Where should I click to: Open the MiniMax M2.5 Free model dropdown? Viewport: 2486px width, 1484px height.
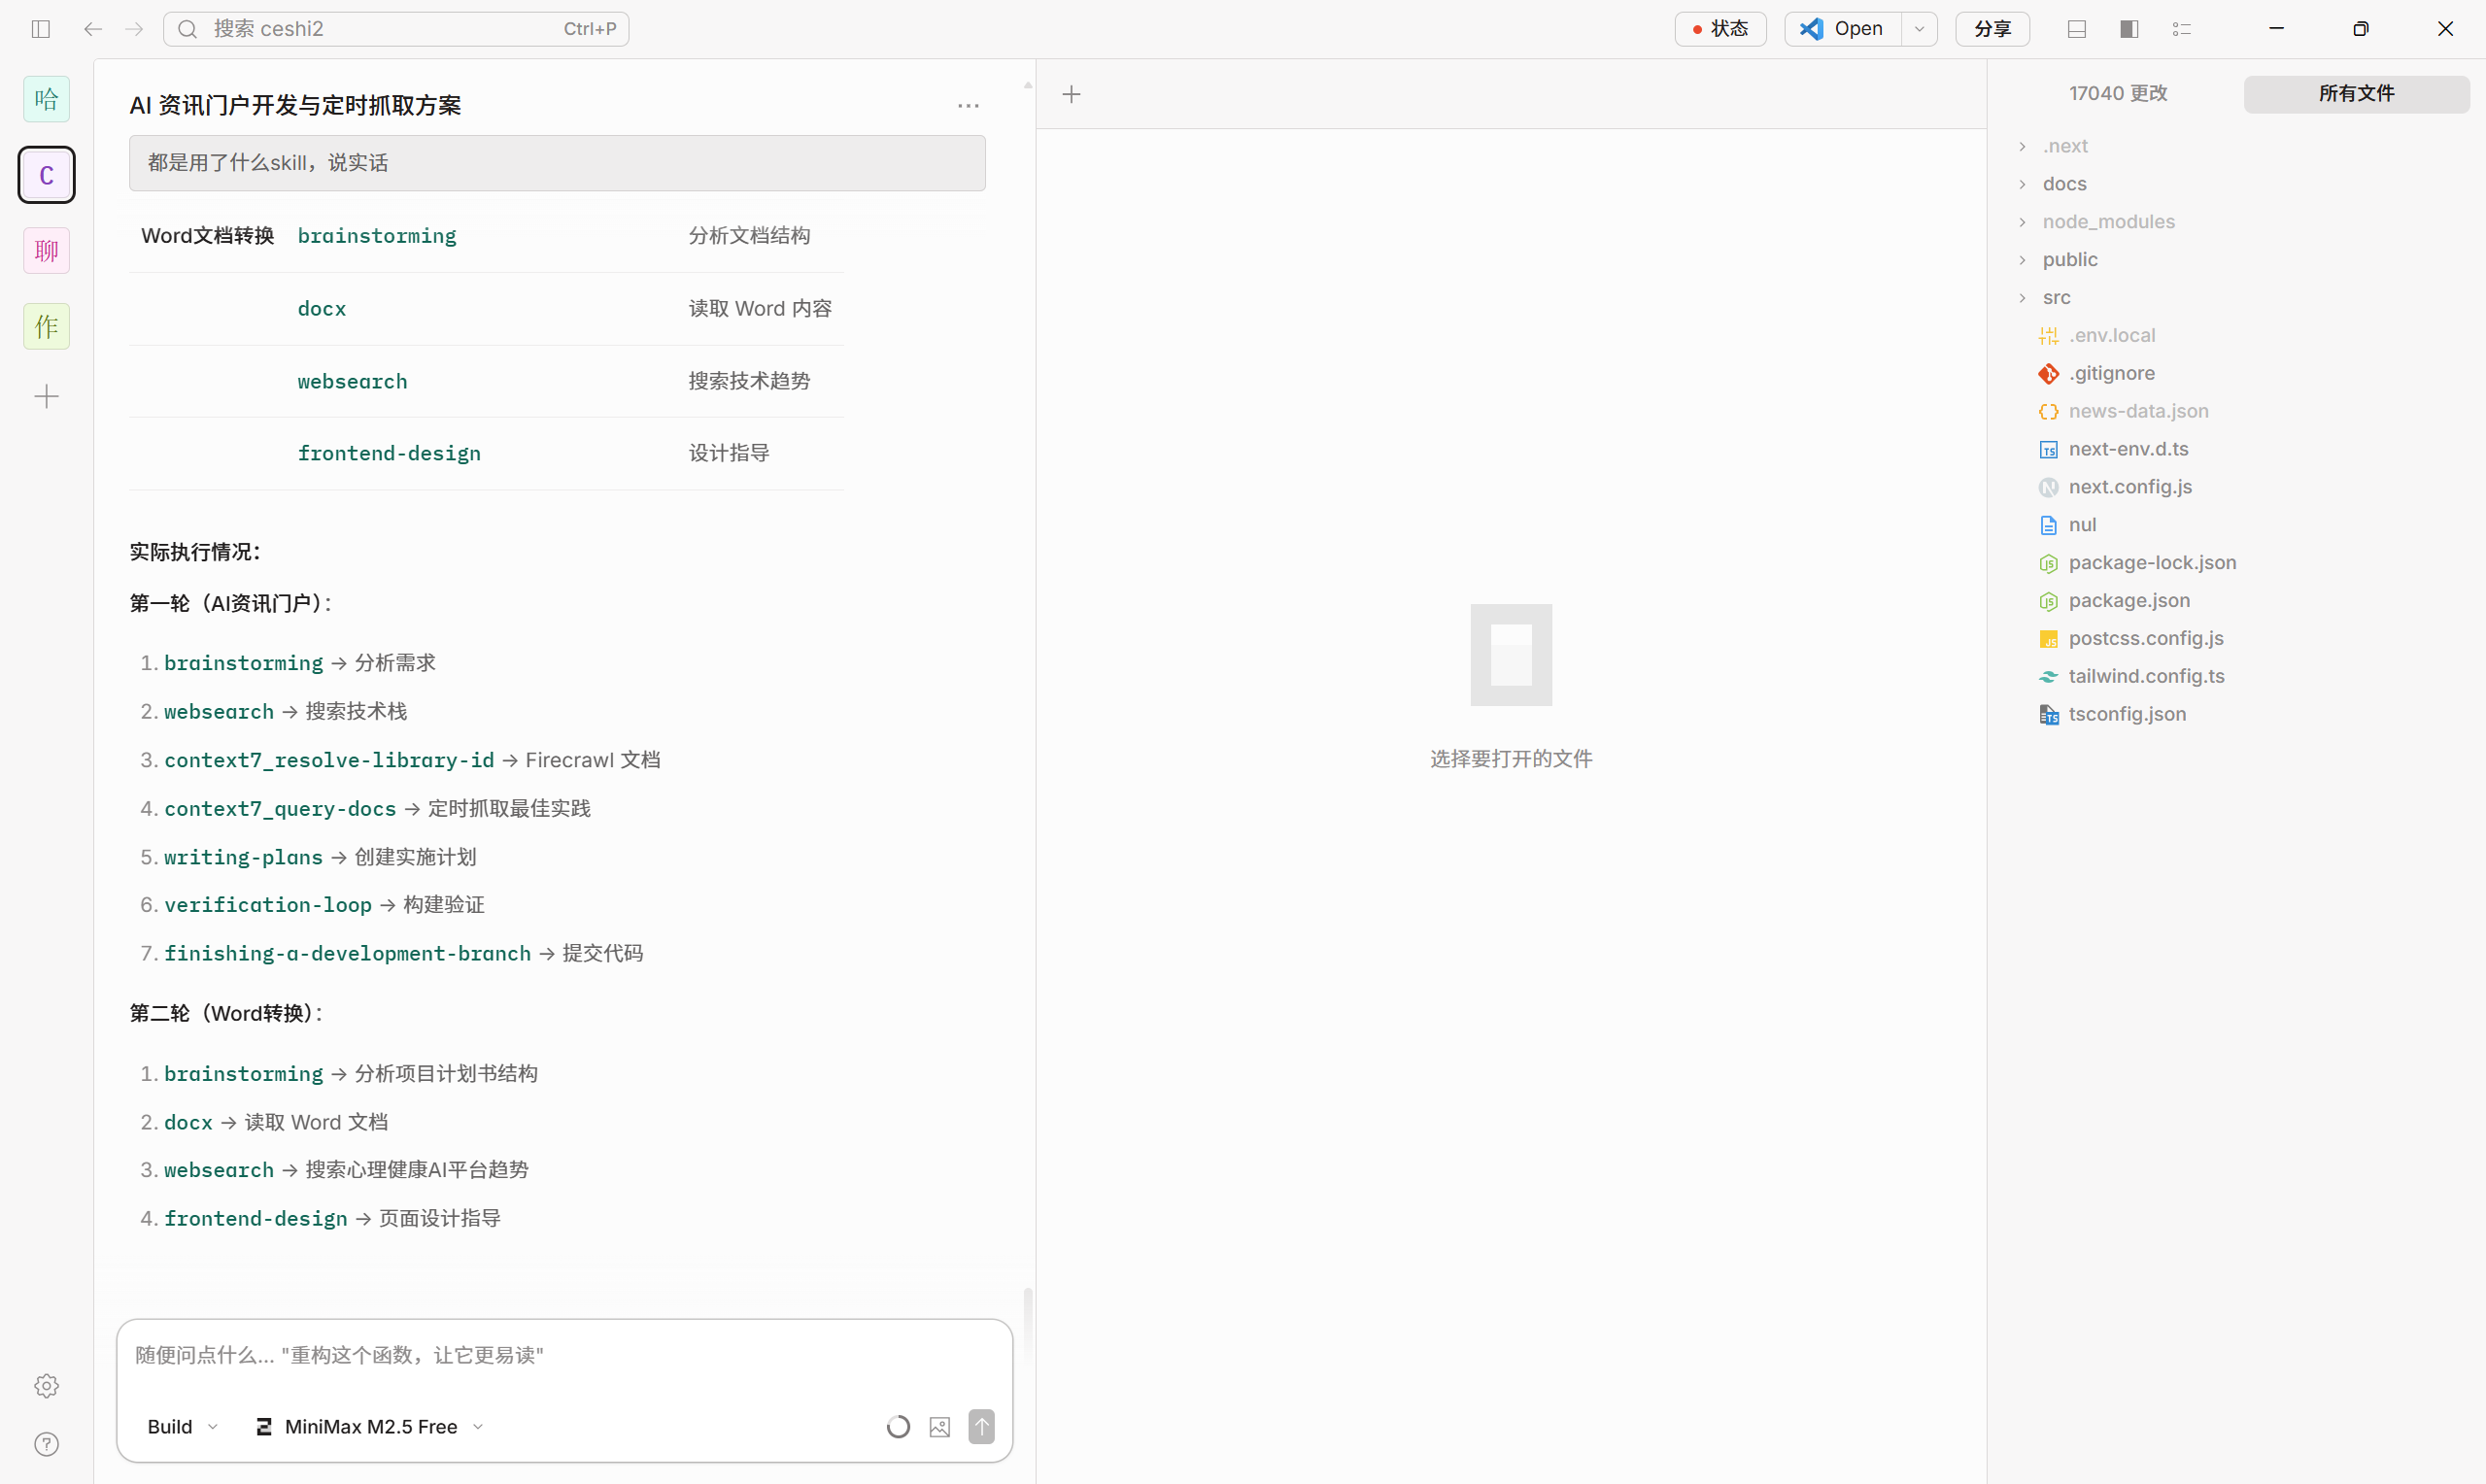(x=368, y=1426)
